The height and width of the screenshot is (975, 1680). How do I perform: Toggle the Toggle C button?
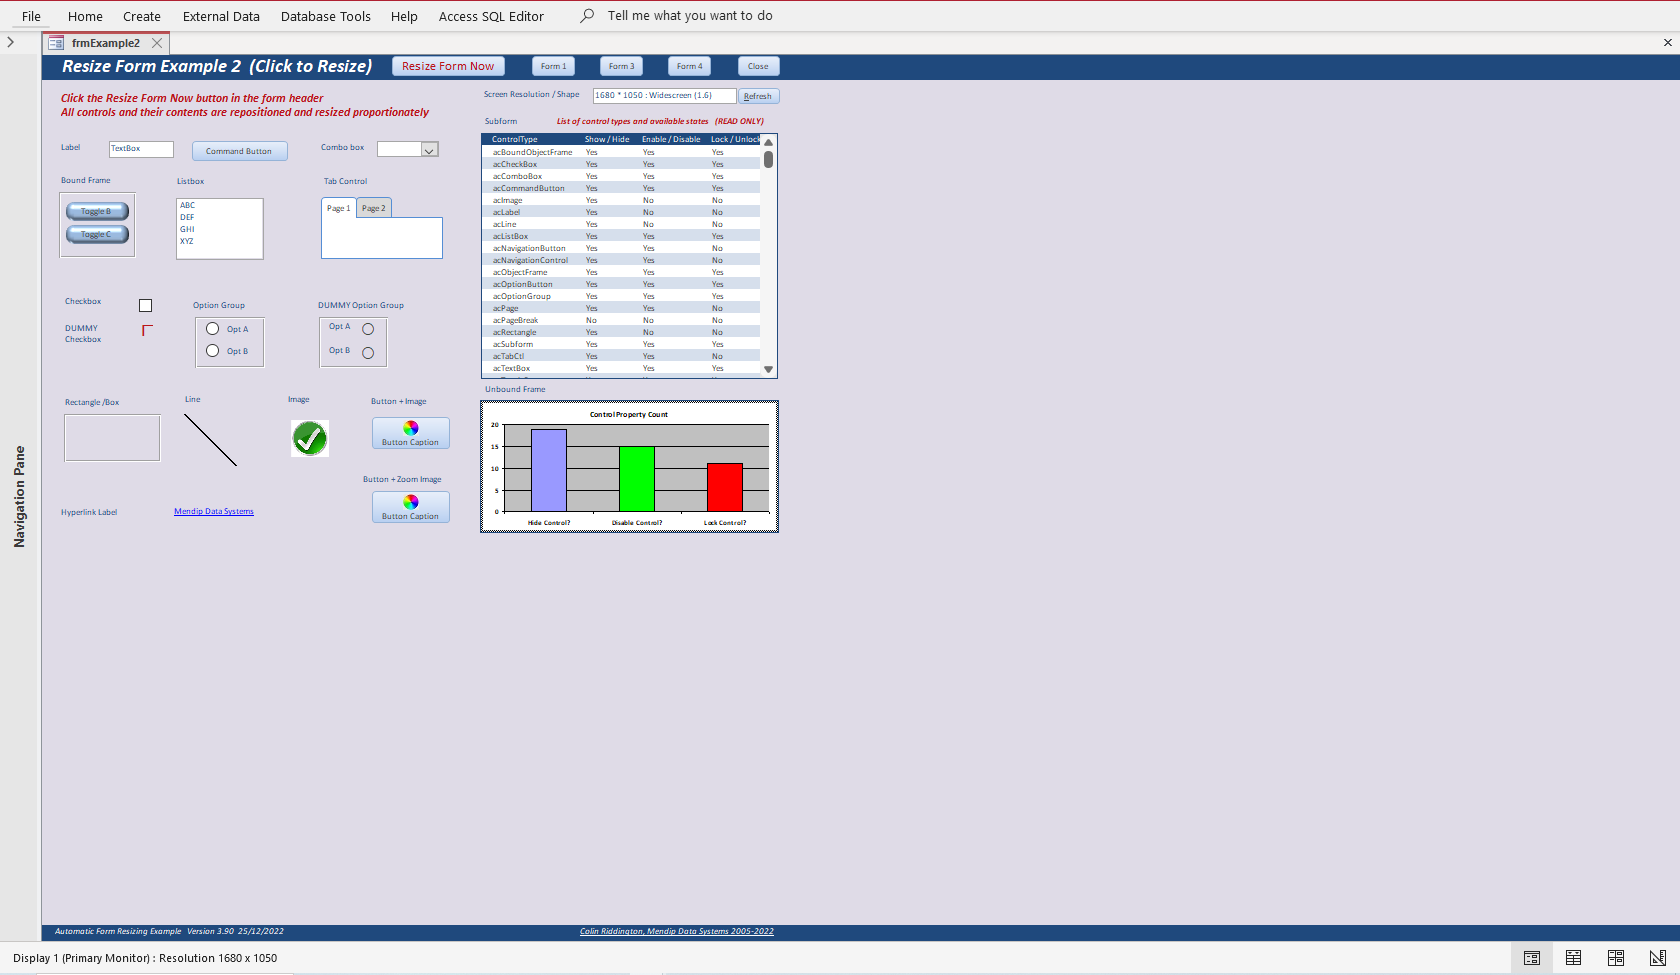coord(97,234)
